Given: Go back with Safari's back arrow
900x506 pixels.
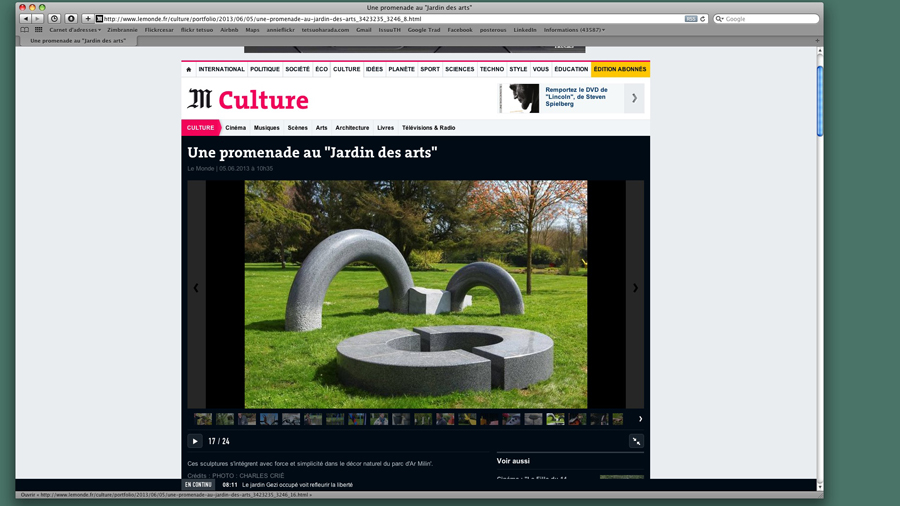Looking at the screenshot, I should click(26, 19).
